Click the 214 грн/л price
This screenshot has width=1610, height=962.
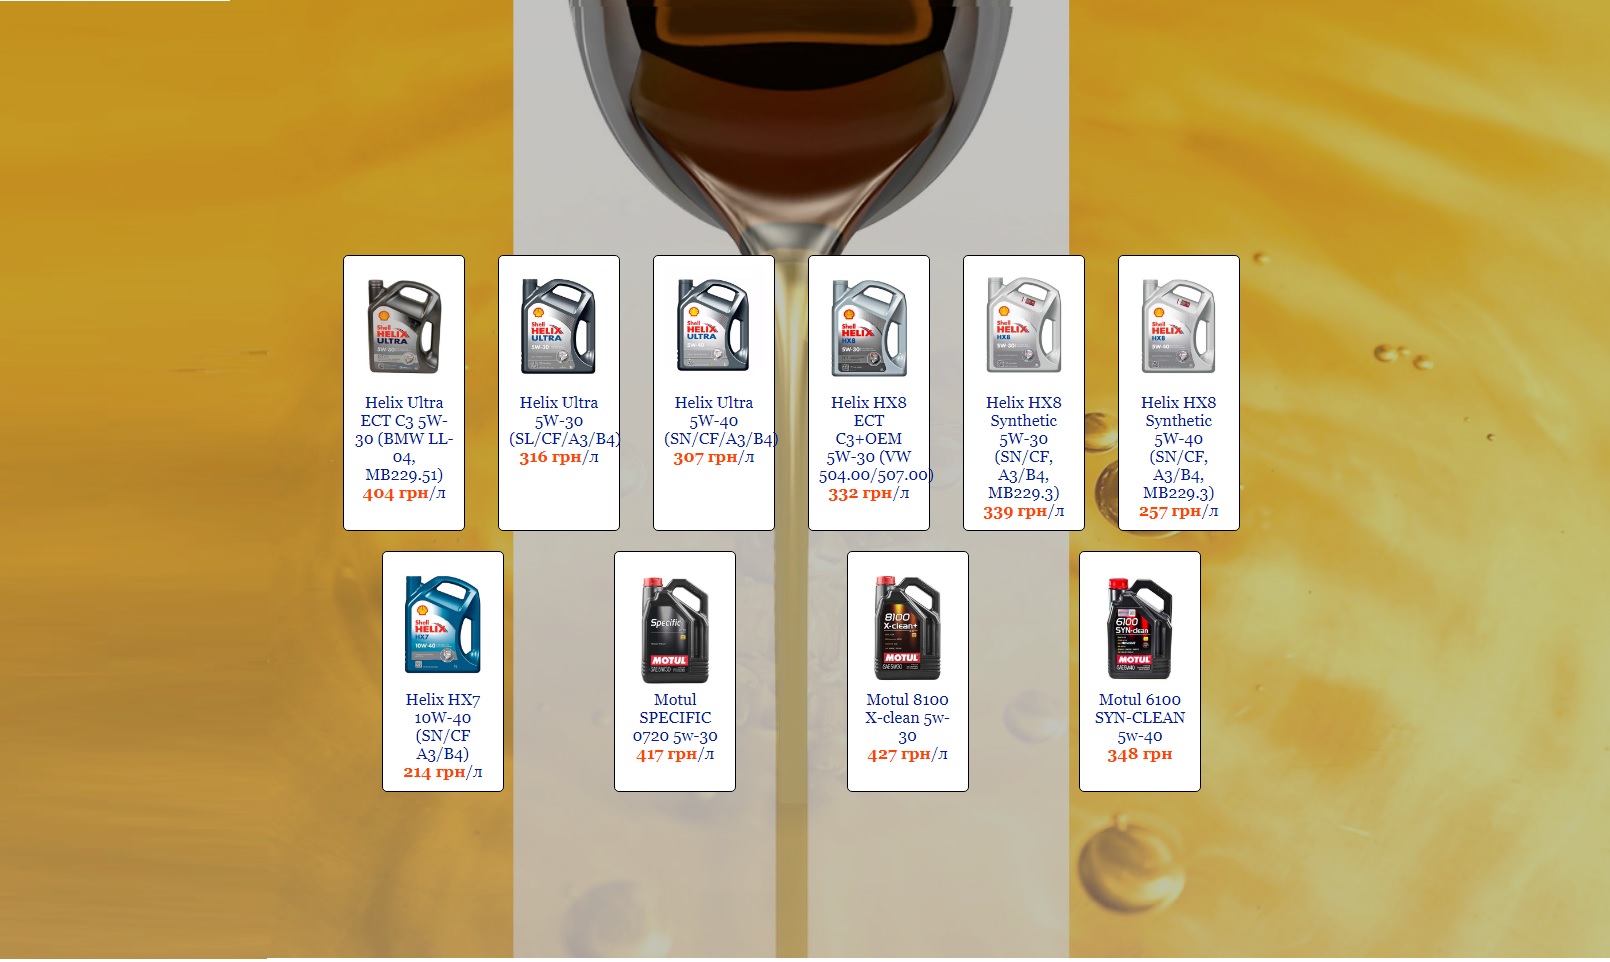click(x=443, y=772)
